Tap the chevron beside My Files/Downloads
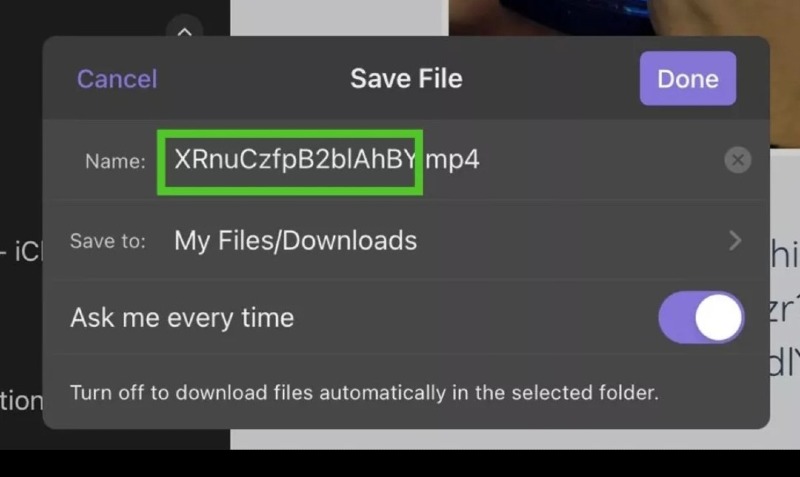This screenshot has width=800, height=477. (x=735, y=241)
